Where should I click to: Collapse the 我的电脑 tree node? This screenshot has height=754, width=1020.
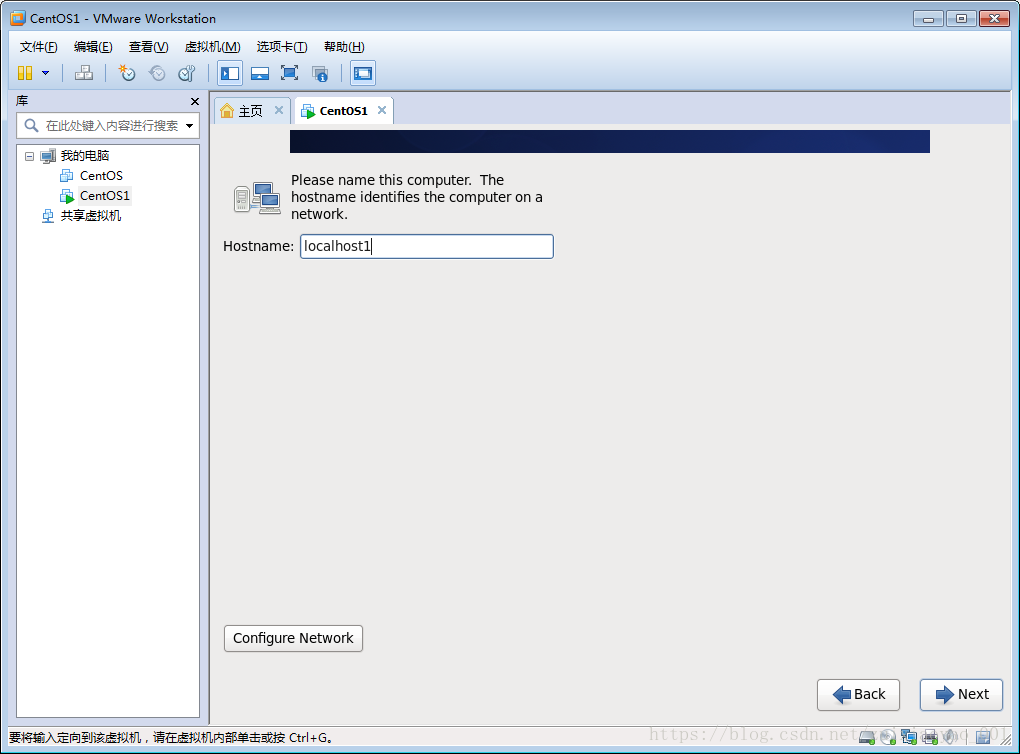(29, 156)
